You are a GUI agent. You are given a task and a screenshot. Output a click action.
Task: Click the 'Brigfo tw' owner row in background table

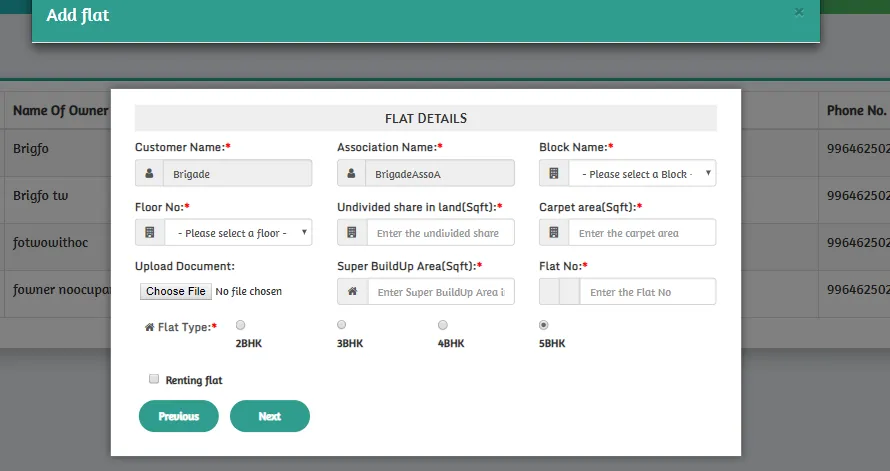[x=40, y=196]
